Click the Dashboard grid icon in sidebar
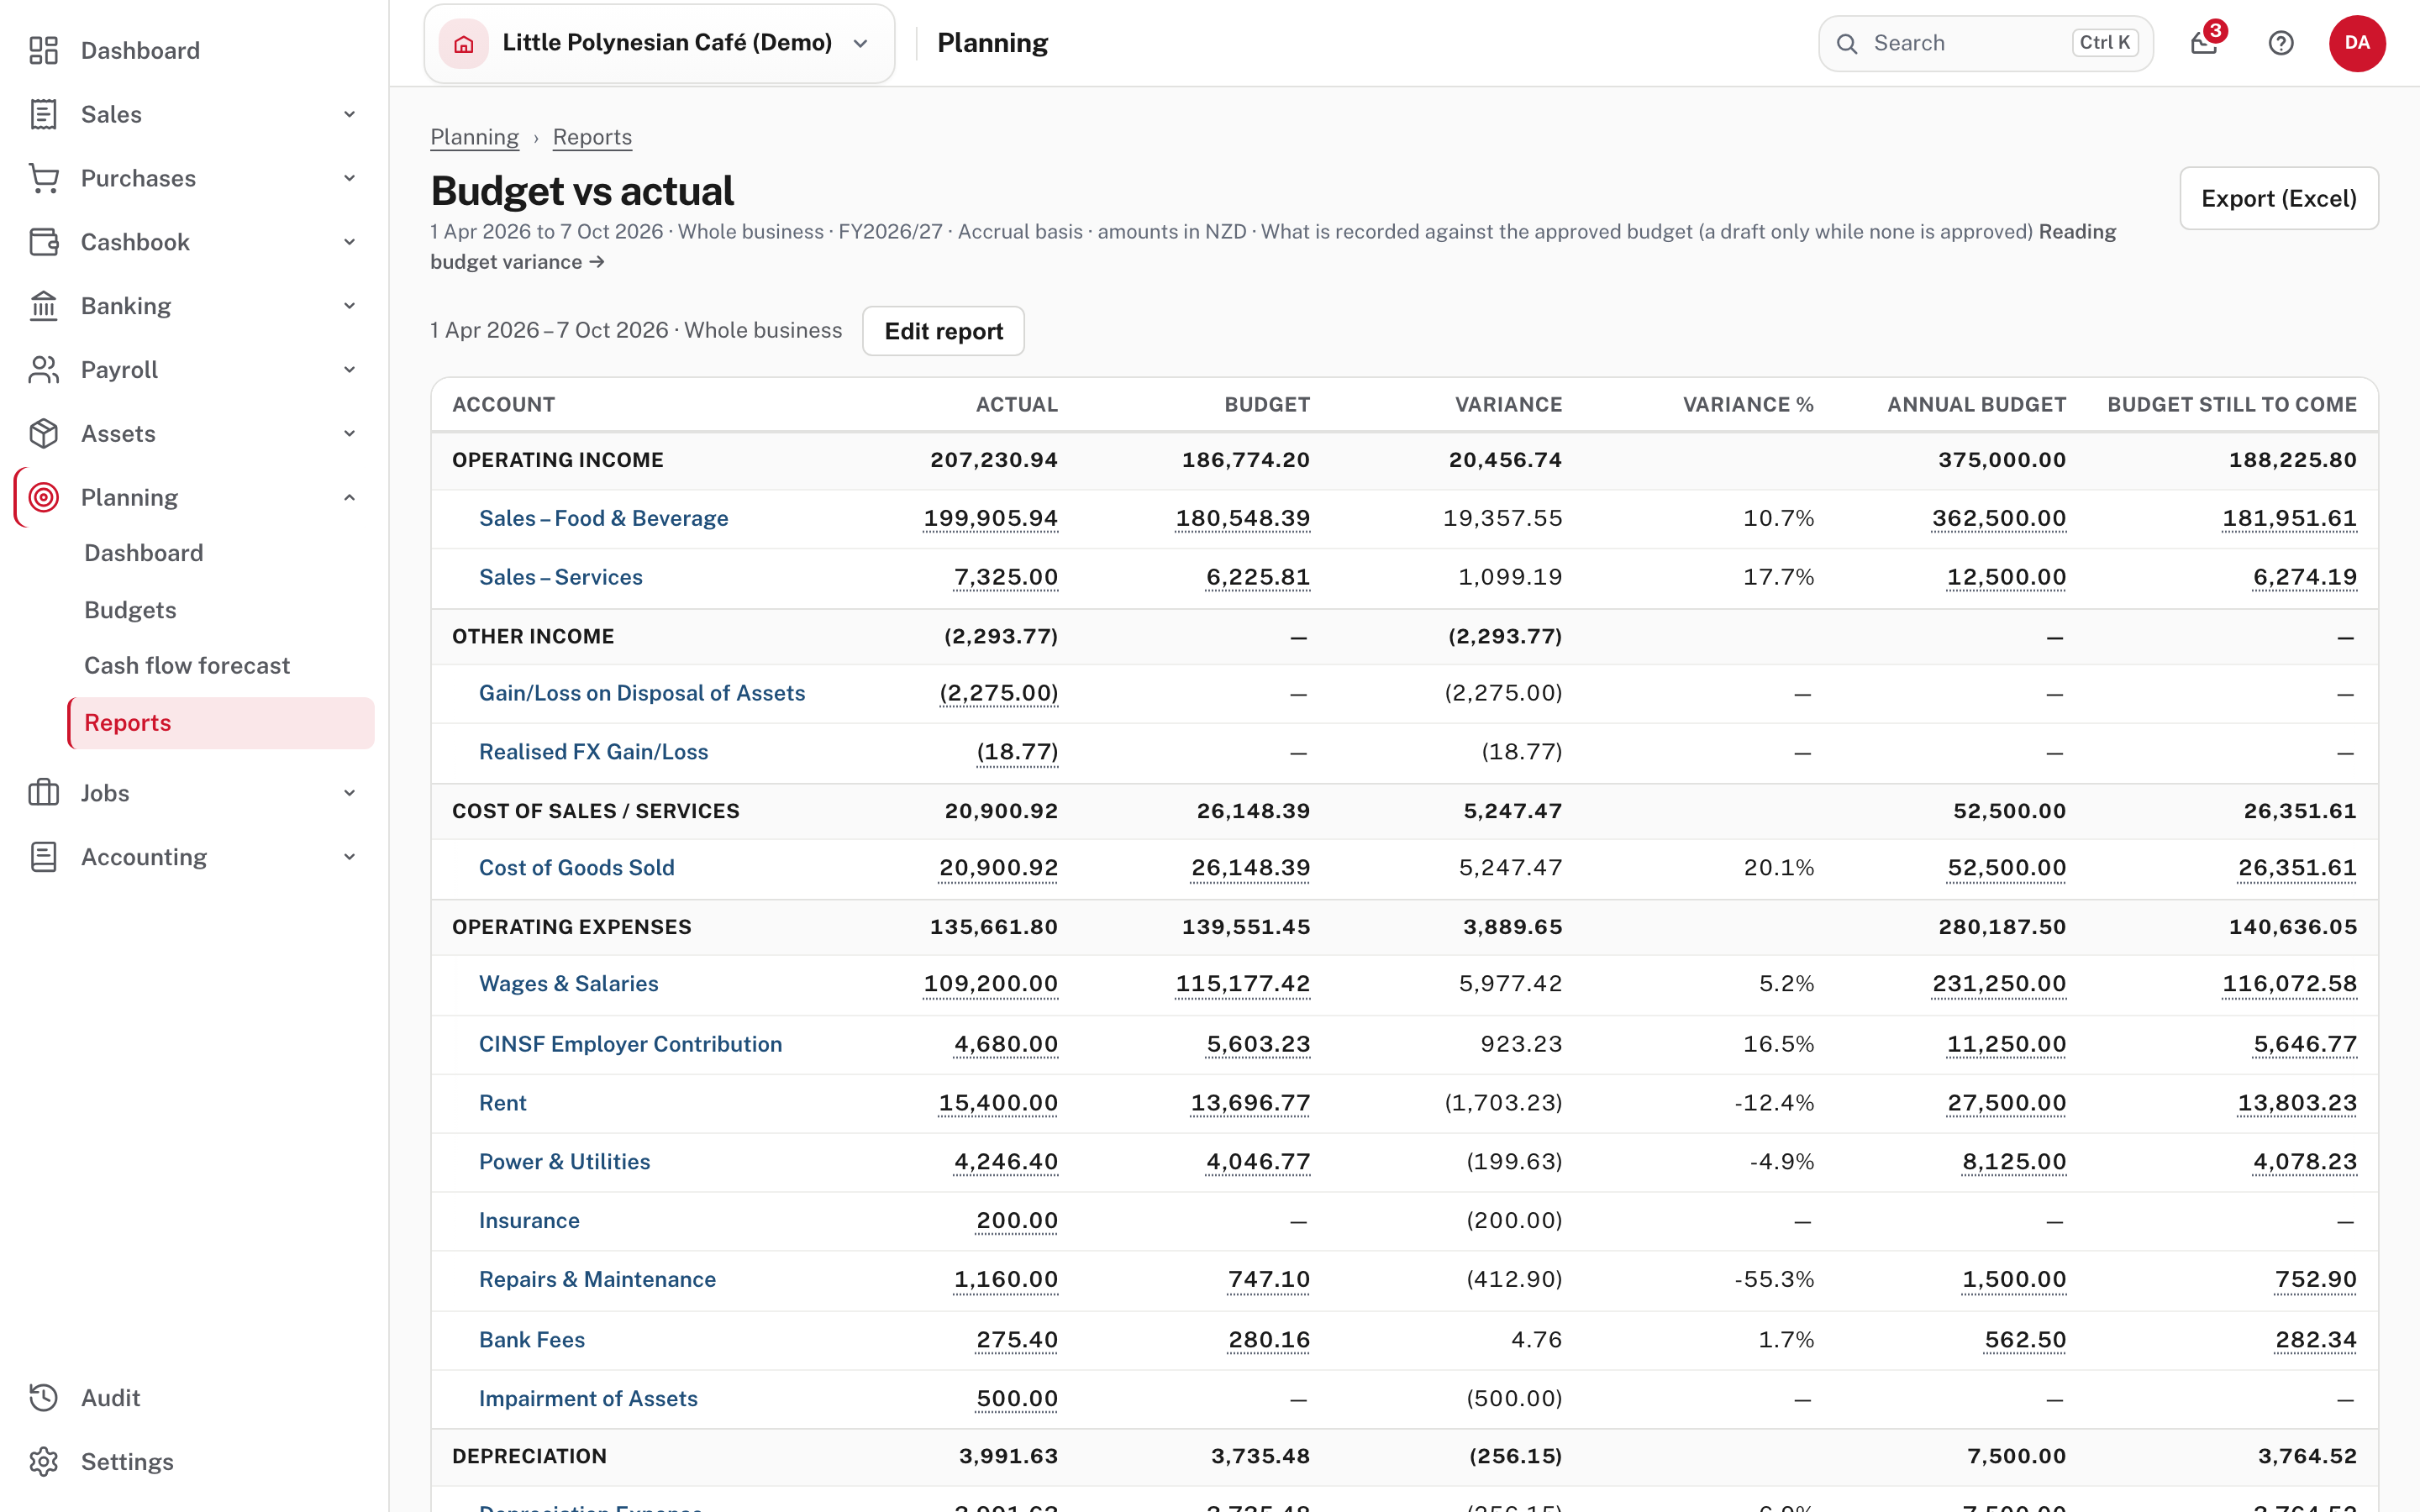The image size is (2420, 1512). [43, 50]
